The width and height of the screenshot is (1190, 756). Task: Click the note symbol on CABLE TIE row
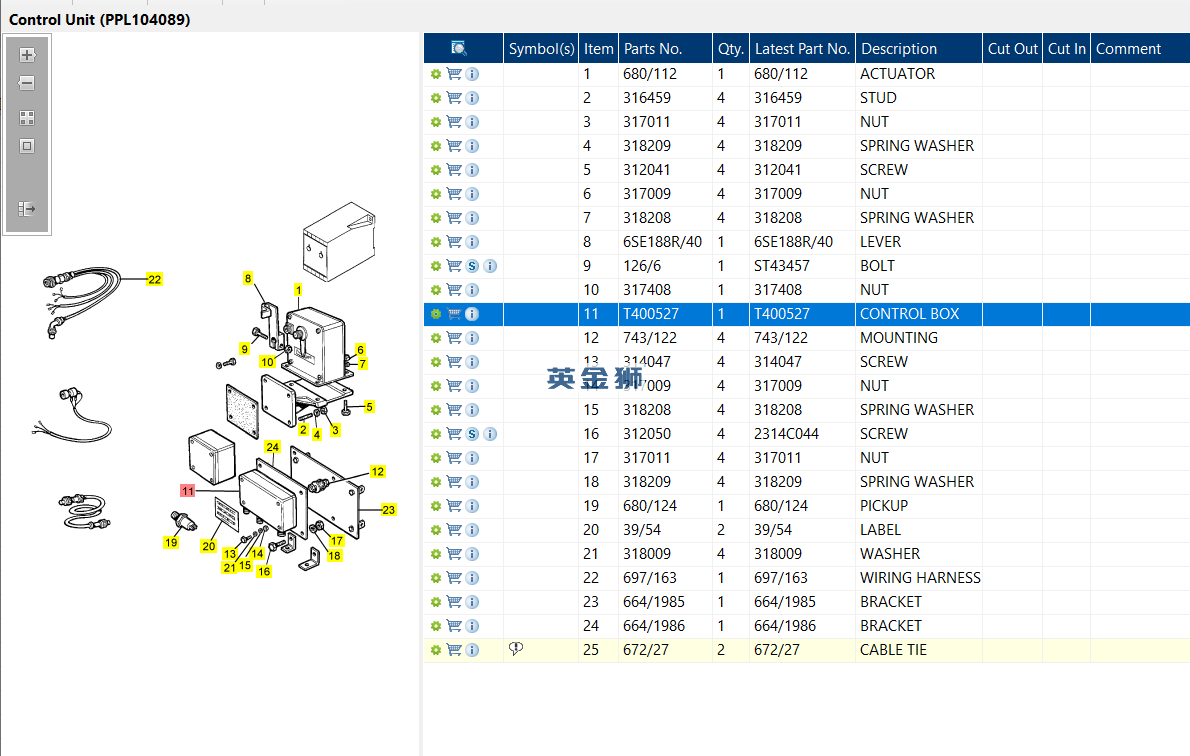(516, 649)
